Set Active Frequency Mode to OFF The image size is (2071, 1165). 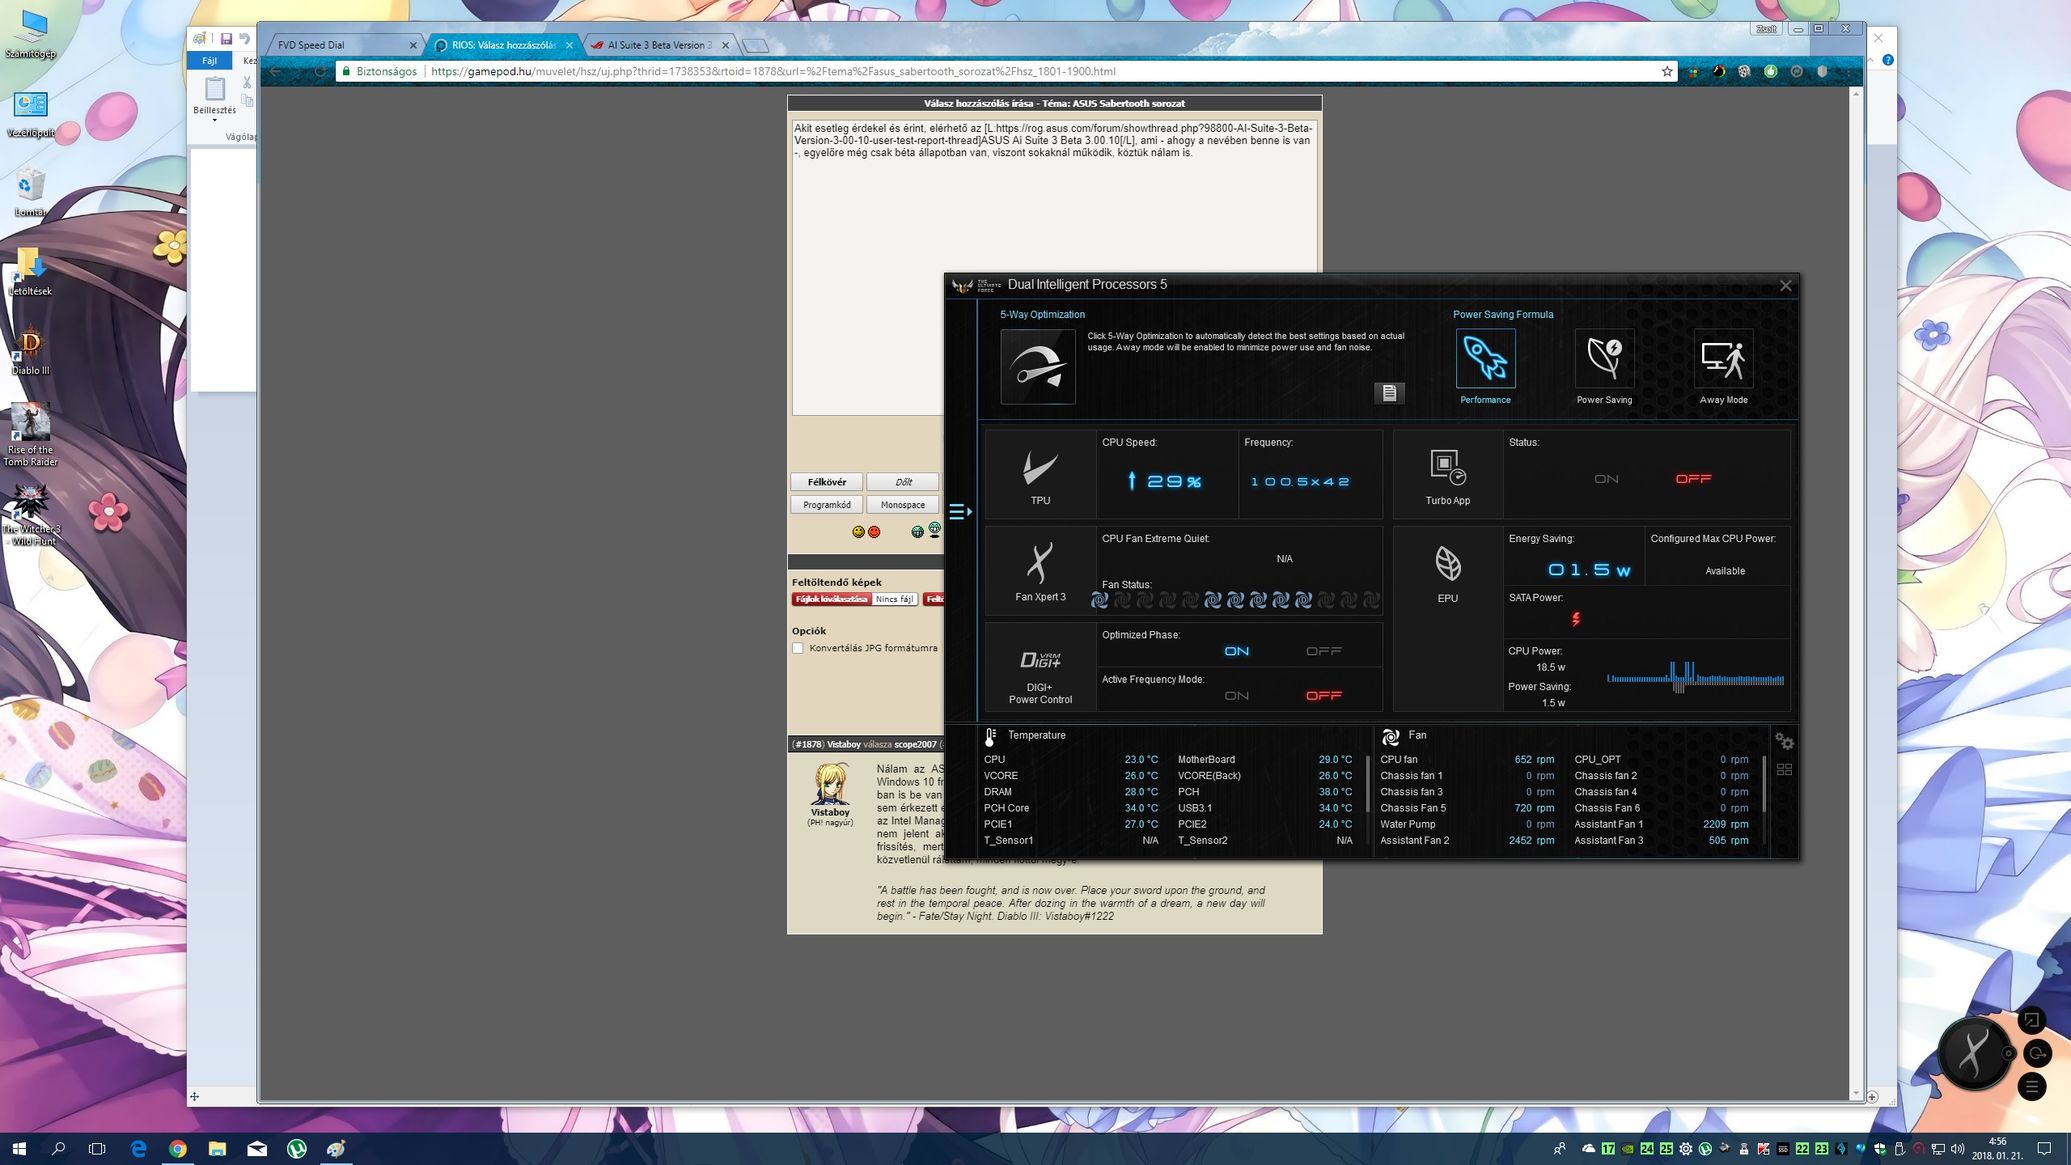[x=1323, y=696]
